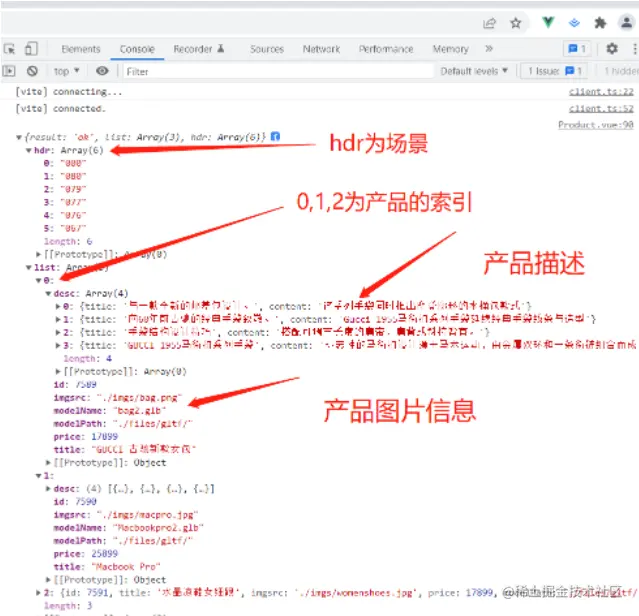
Task: Click the messages badge showing 1
Action: tap(577, 49)
